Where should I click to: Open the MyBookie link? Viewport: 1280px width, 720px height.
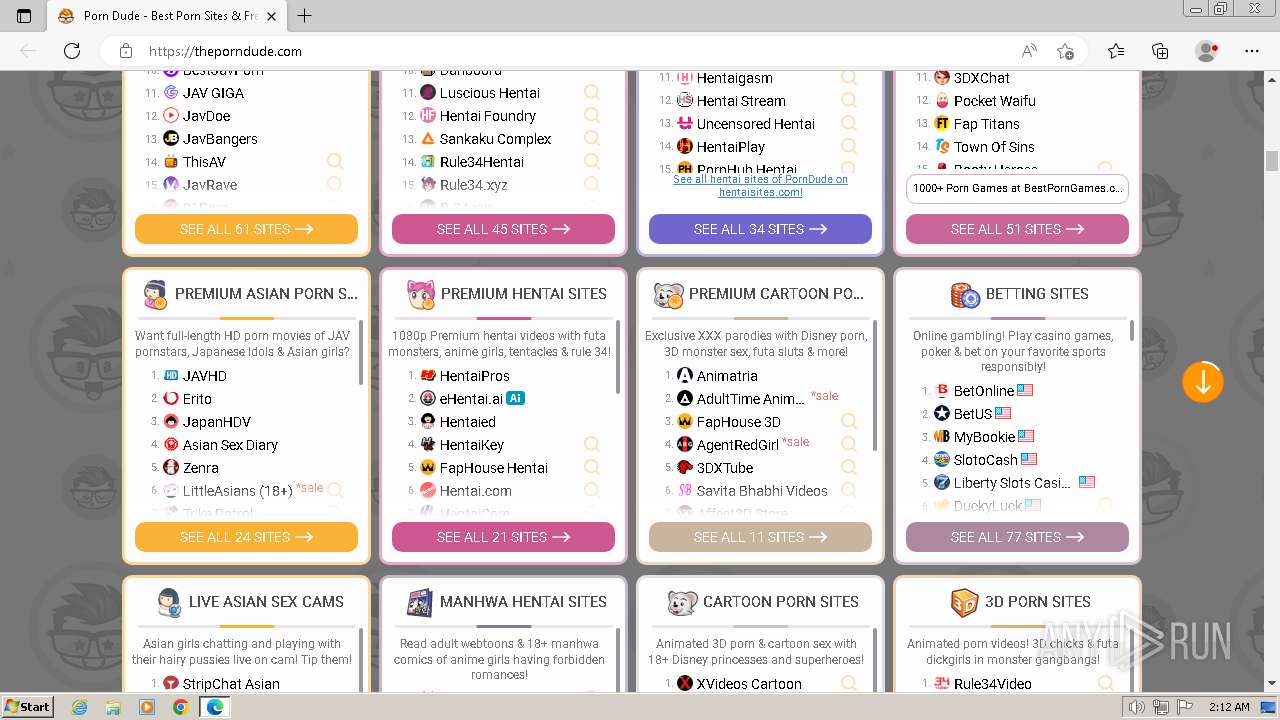[x=984, y=436]
